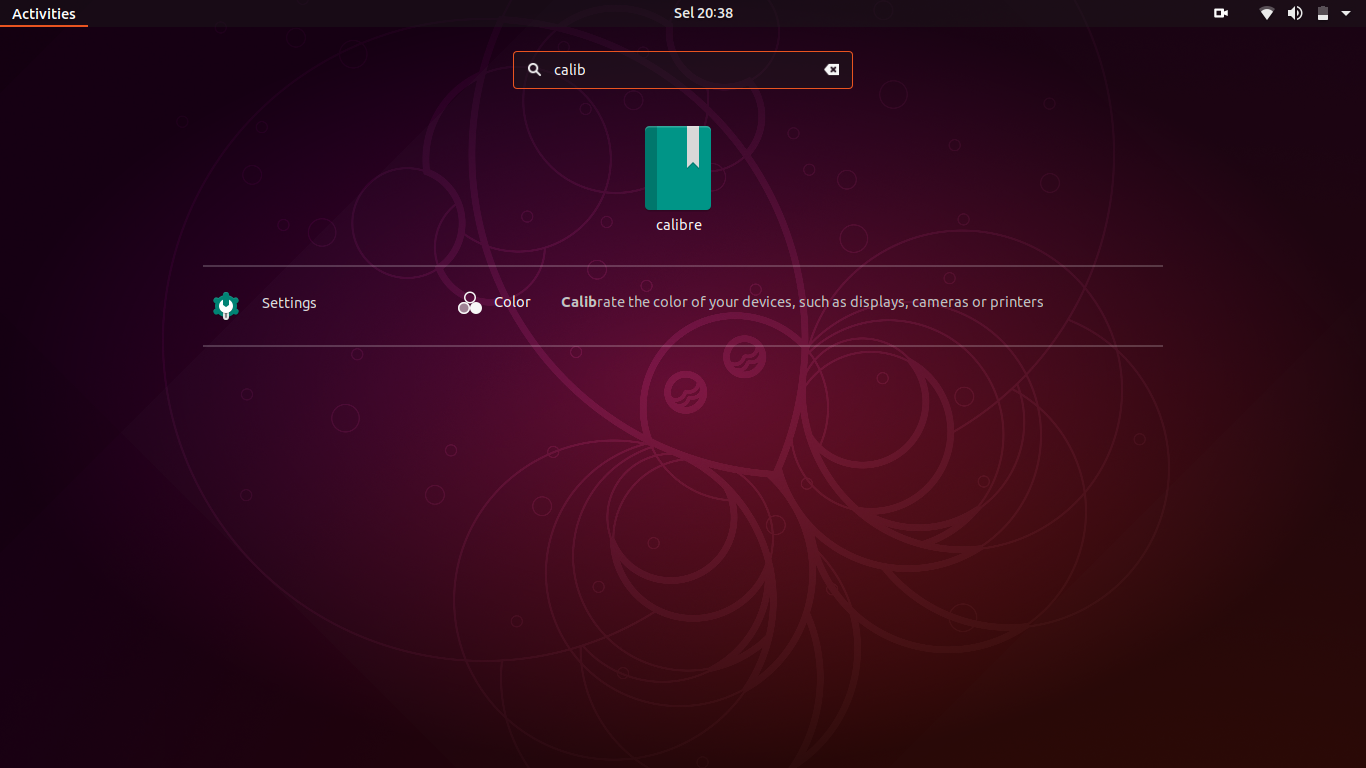Click the Calibrate the color description text

[x=802, y=302]
